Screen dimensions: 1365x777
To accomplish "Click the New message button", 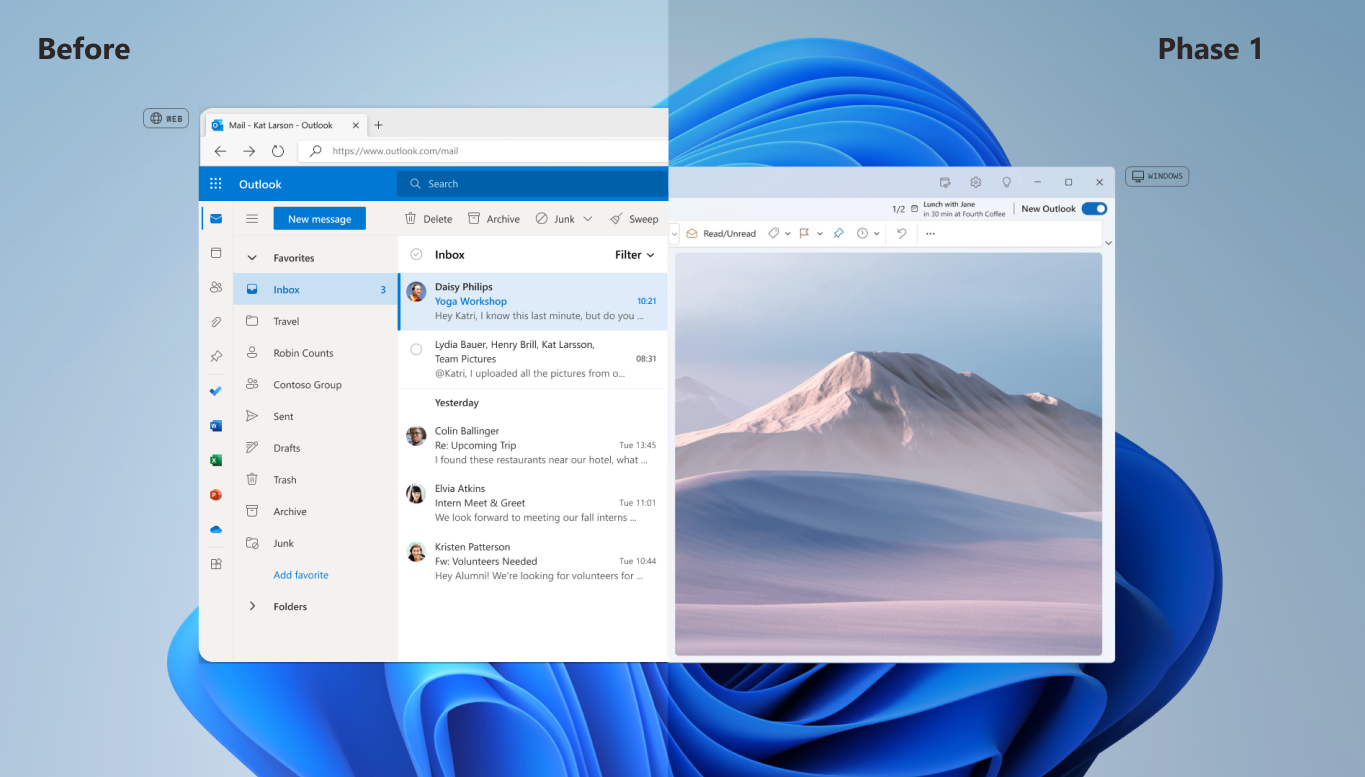I will click(x=319, y=219).
